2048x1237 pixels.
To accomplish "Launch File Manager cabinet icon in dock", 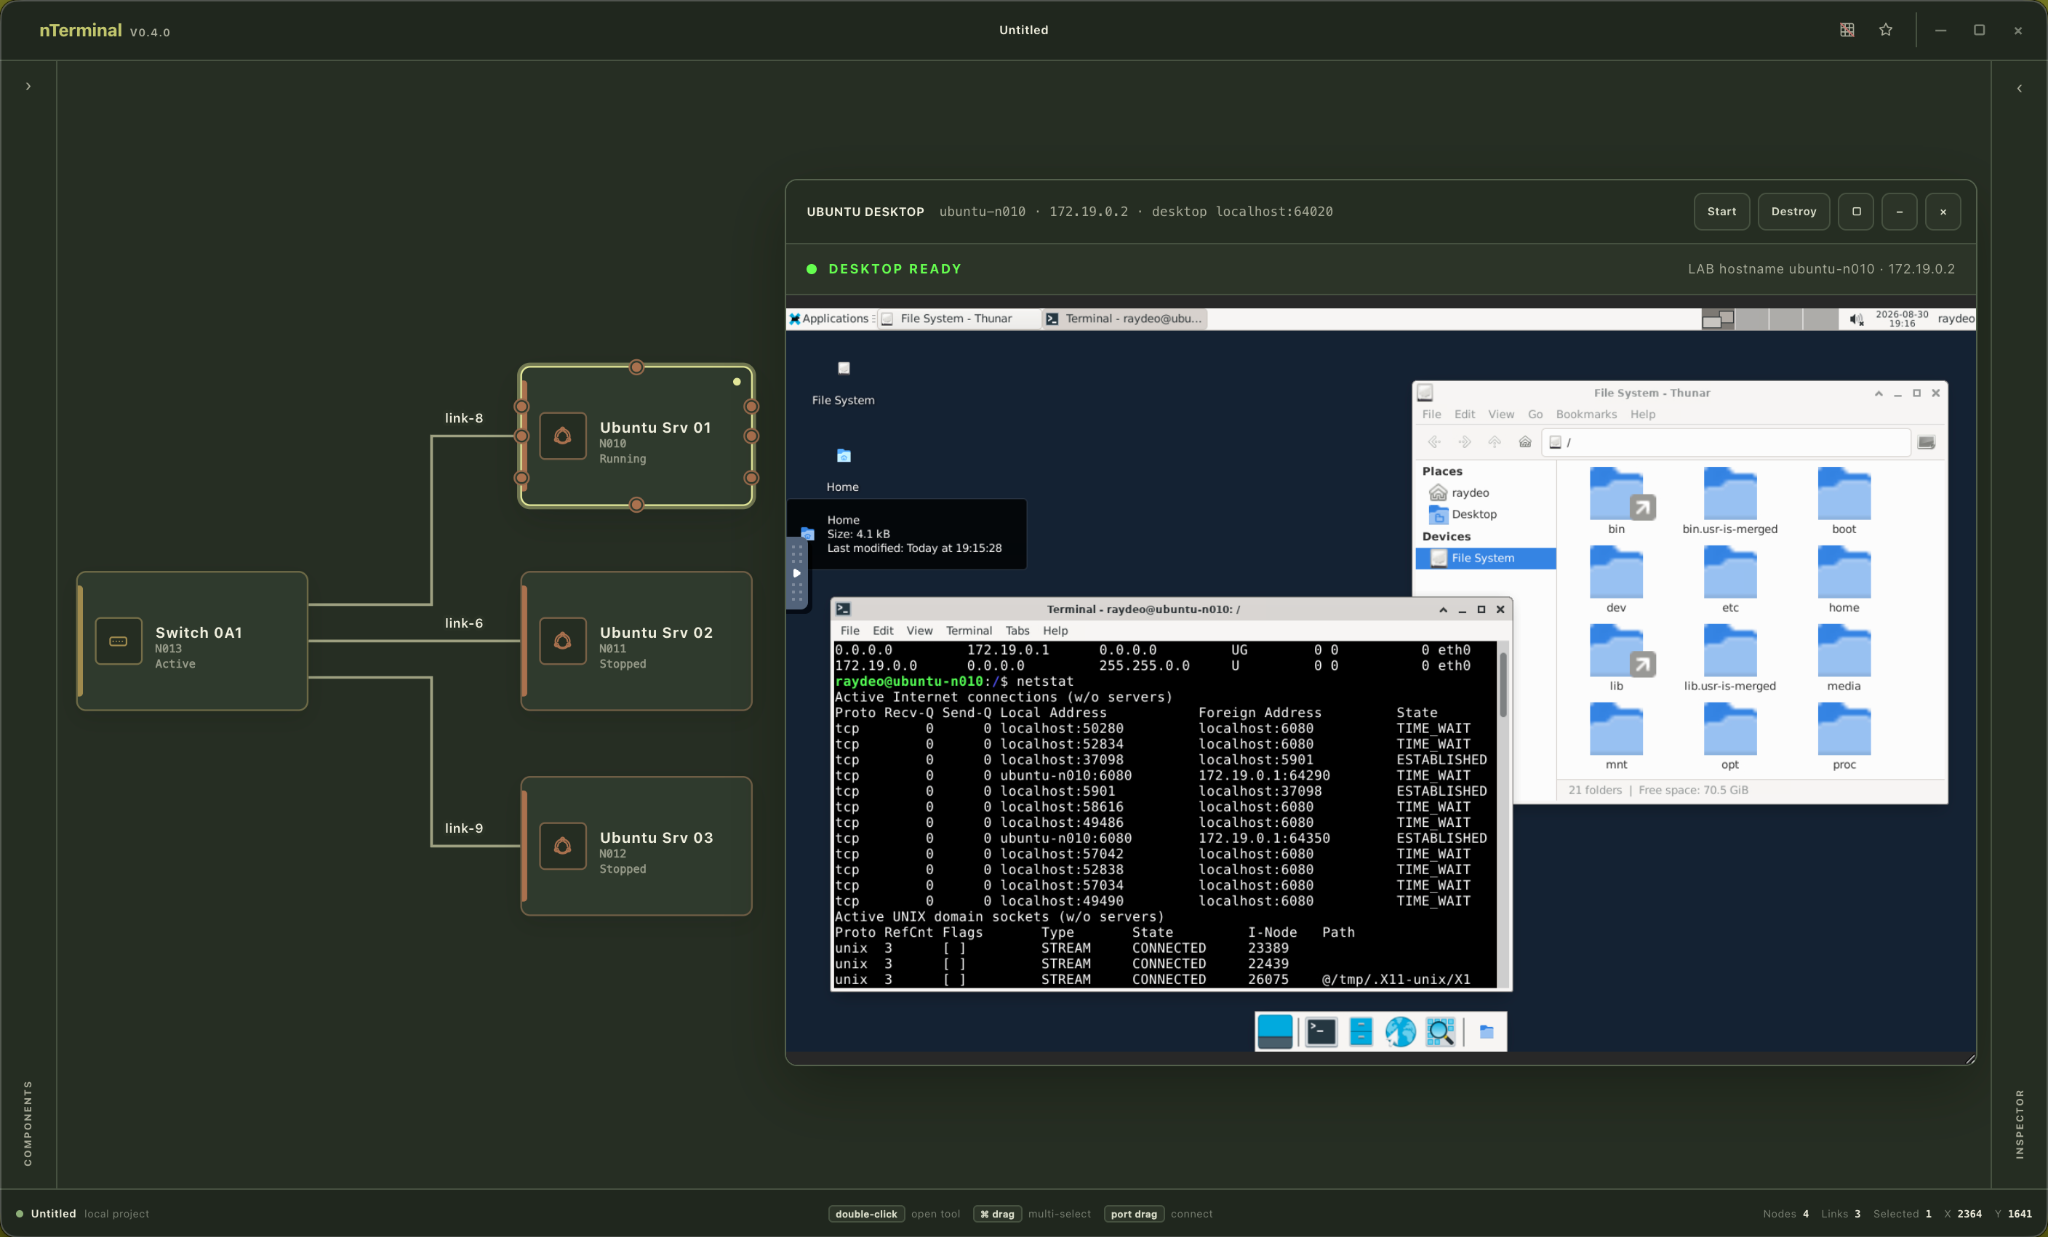I will pos(1361,1031).
